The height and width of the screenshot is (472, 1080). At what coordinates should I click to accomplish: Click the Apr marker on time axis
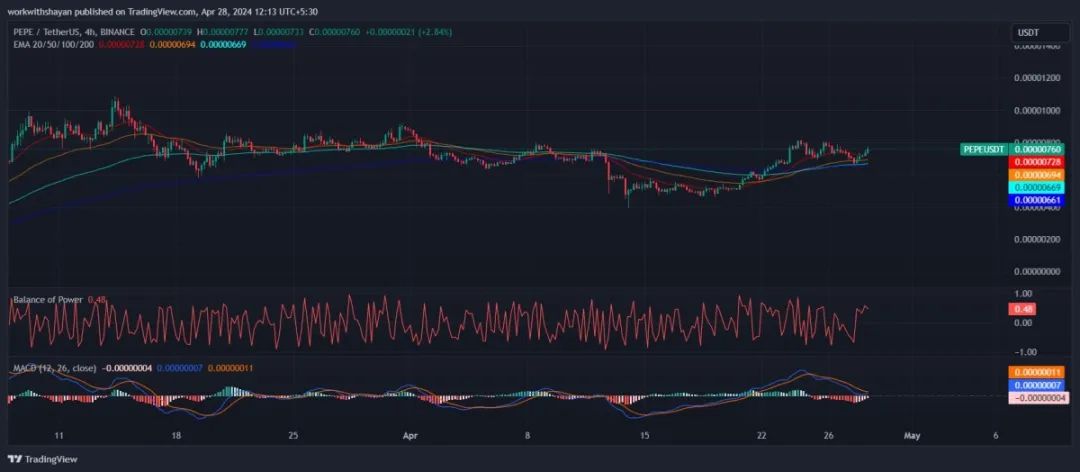(407, 436)
